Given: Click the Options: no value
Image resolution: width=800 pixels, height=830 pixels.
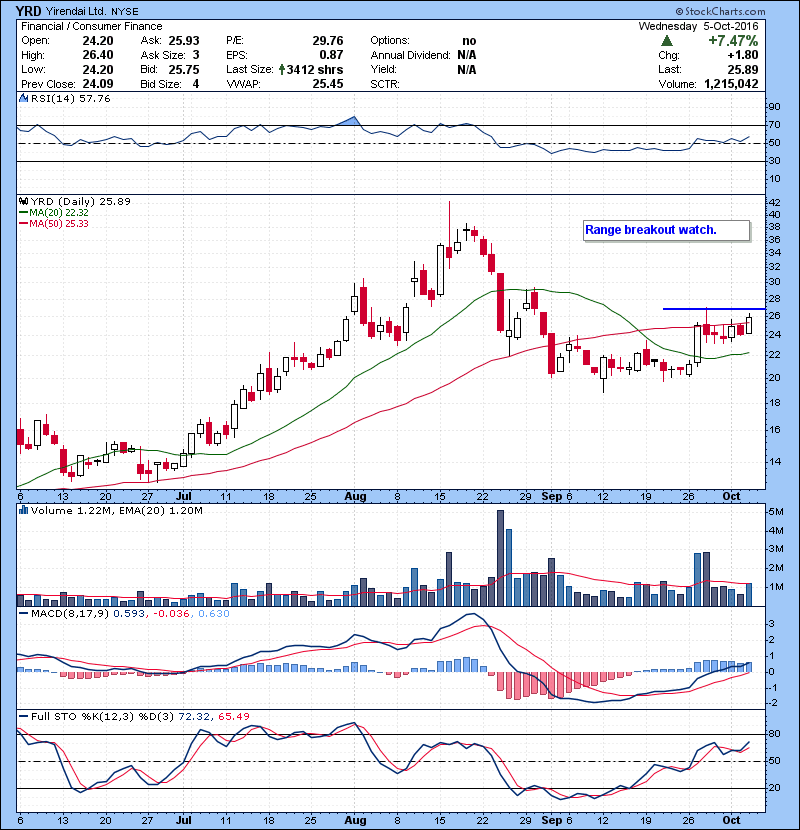Looking at the screenshot, I should (469, 41).
